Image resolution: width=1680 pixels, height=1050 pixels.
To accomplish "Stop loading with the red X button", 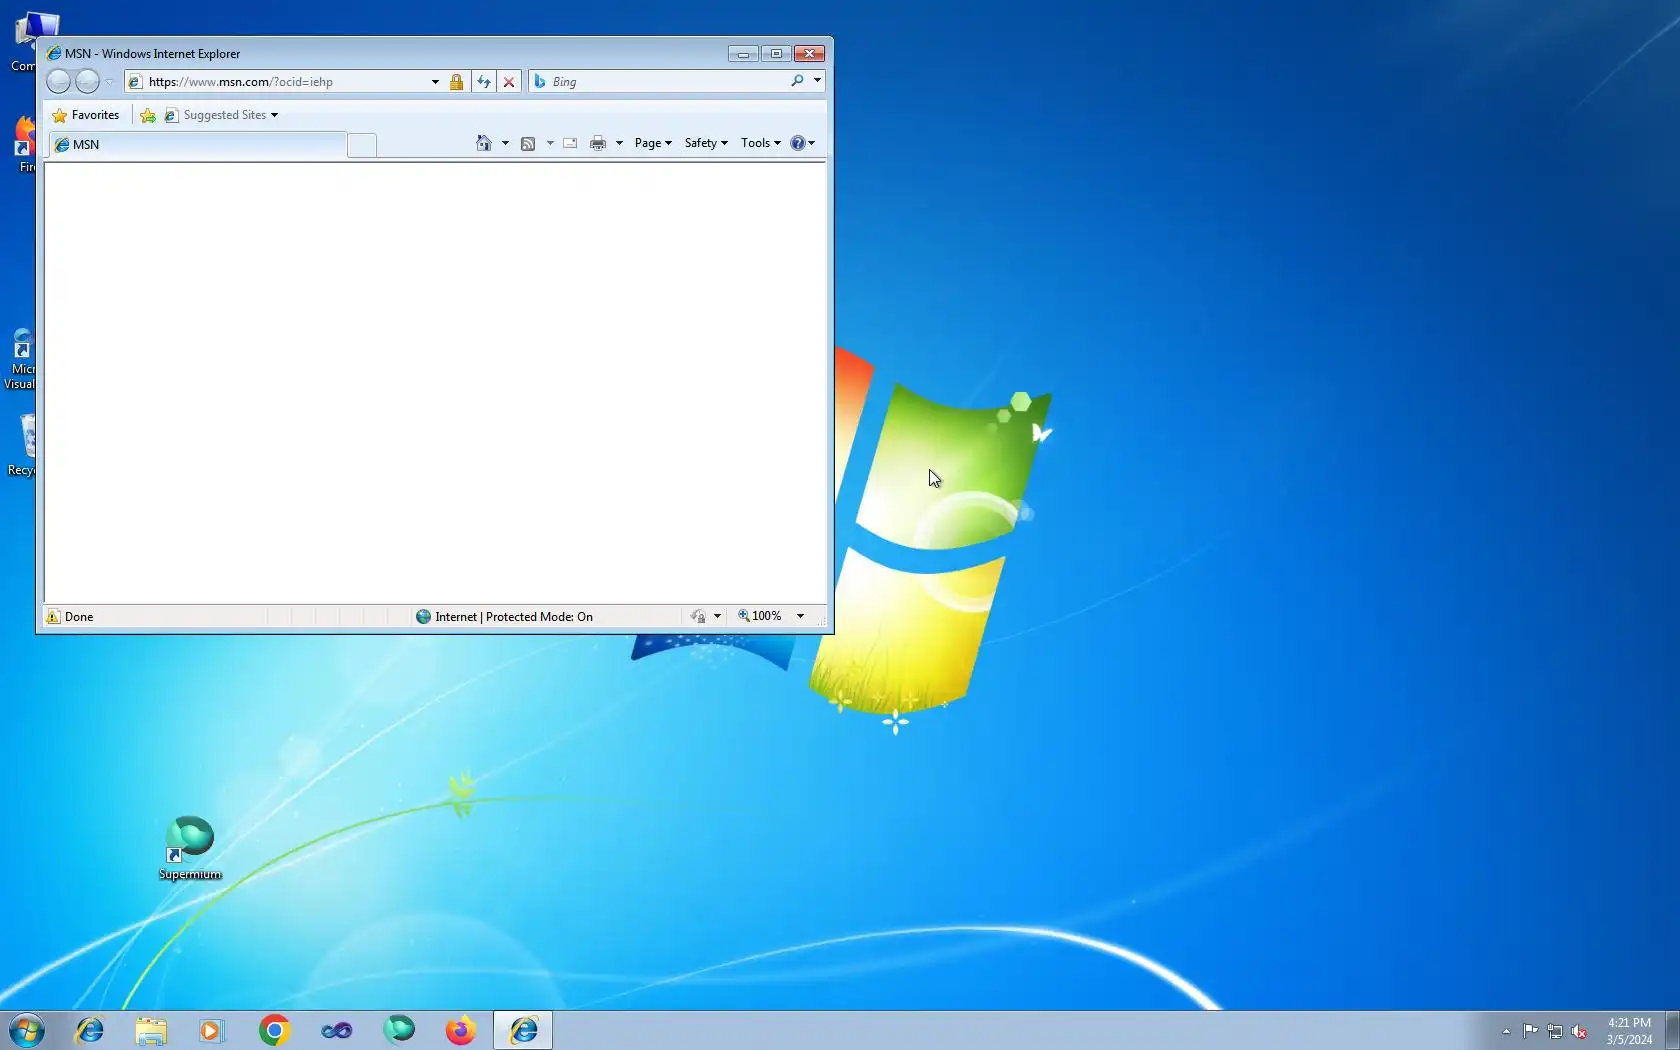I will click(x=509, y=82).
